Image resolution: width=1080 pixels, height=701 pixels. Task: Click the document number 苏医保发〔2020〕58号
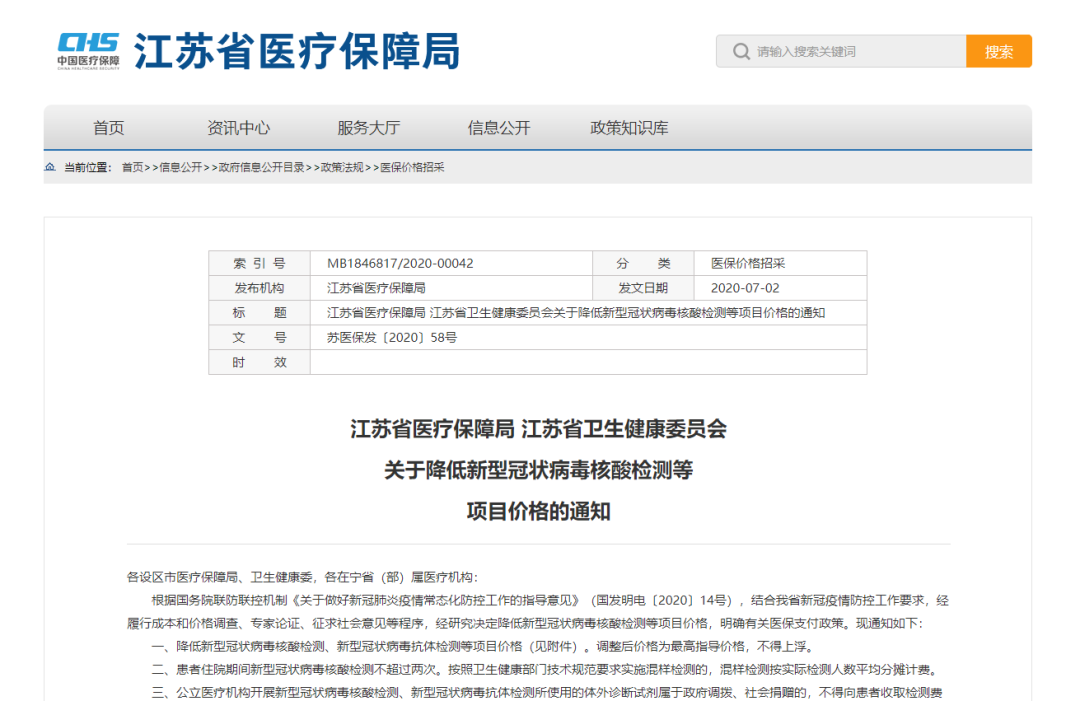pos(392,338)
